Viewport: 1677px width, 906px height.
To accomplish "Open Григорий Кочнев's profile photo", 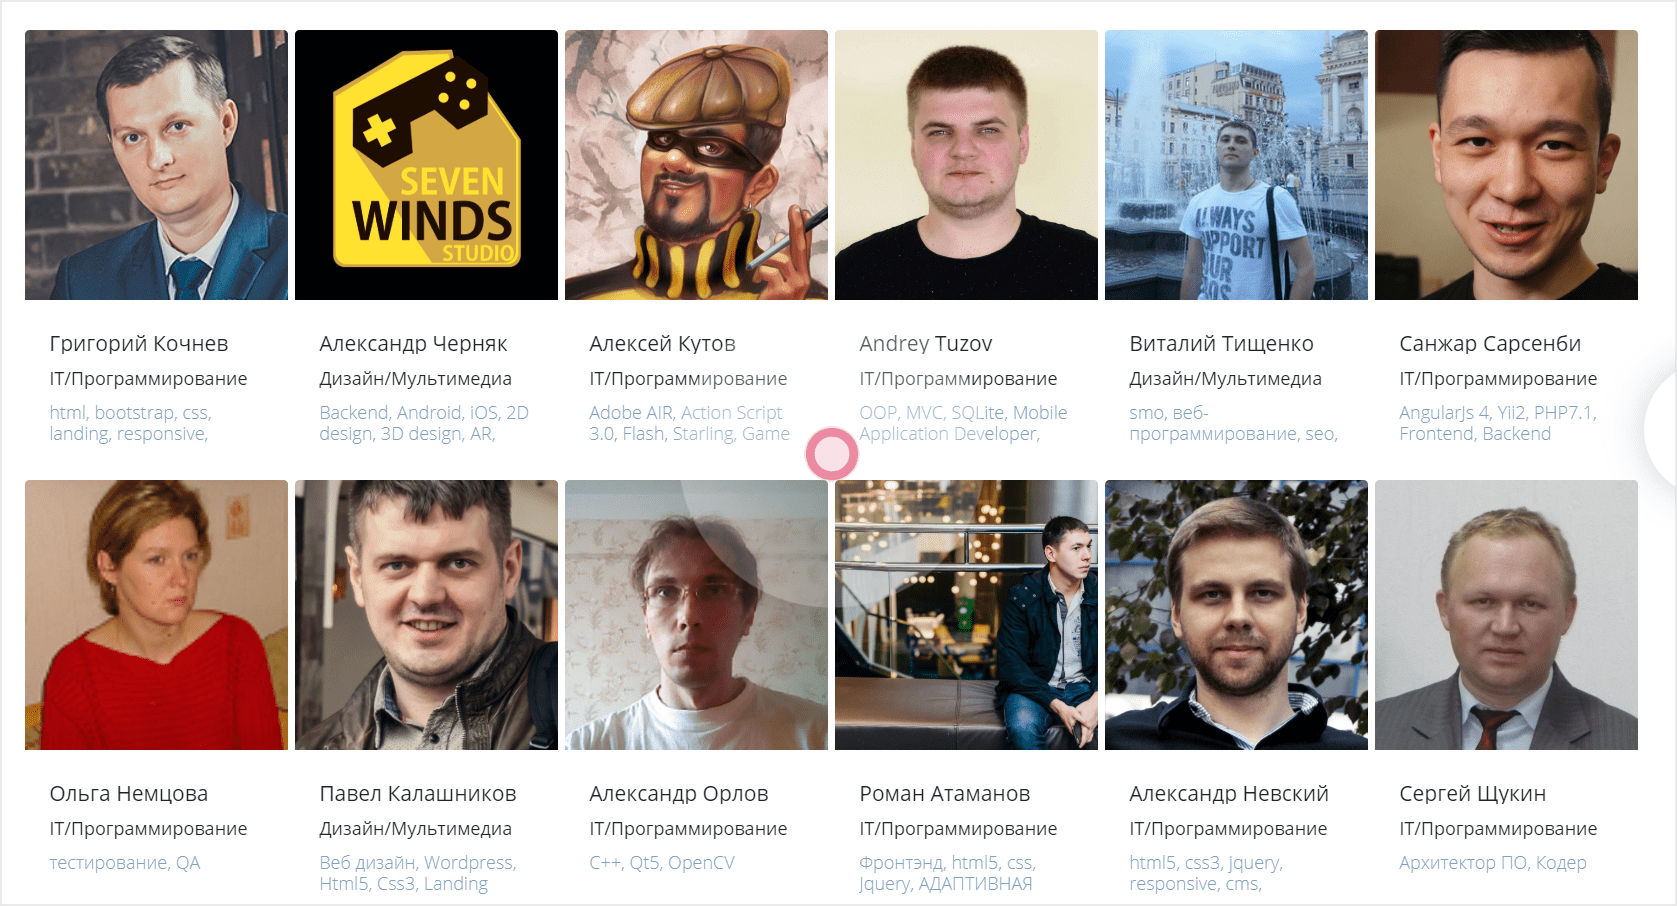I will [156, 165].
